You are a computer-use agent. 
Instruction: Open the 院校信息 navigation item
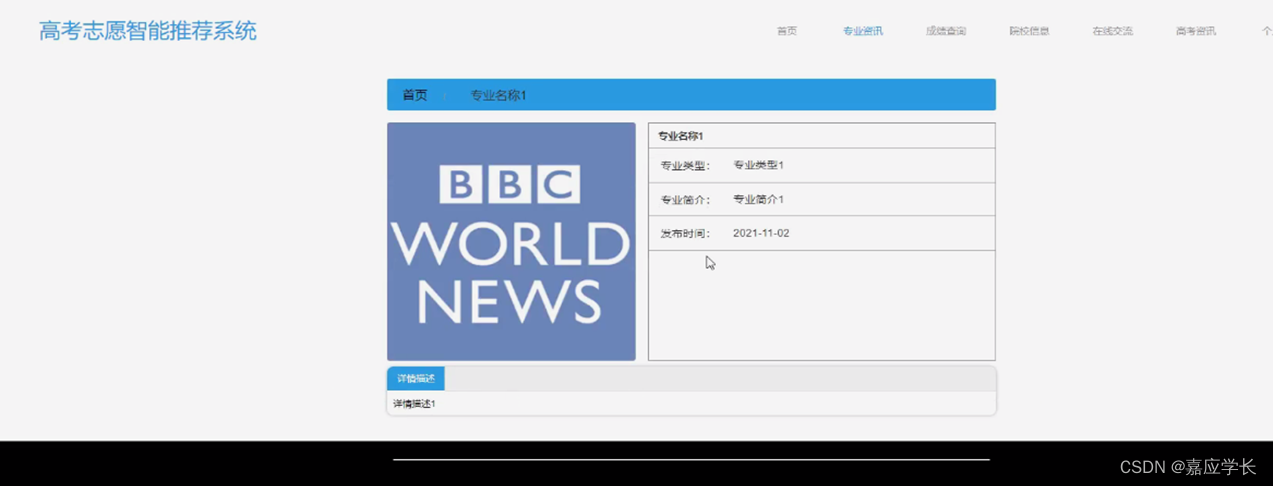click(x=1029, y=31)
